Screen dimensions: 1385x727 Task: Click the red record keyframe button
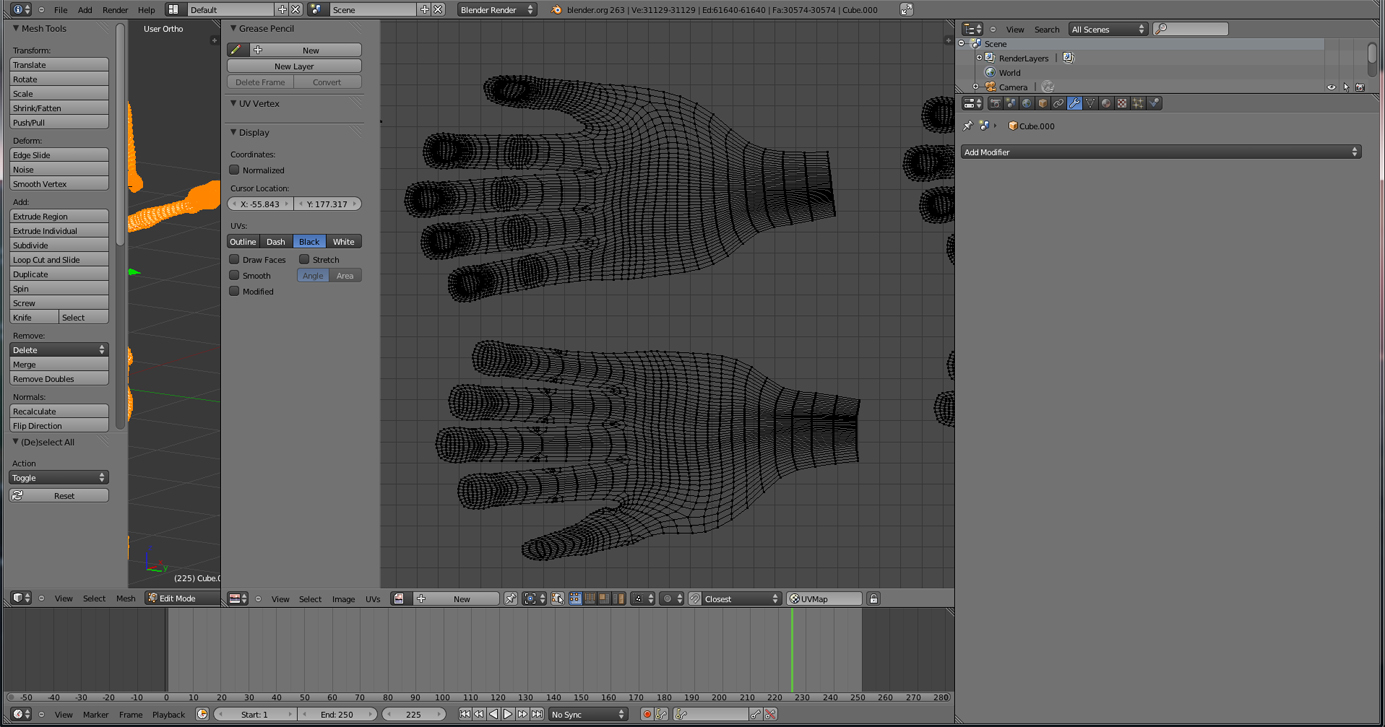click(x=647, y=715)
